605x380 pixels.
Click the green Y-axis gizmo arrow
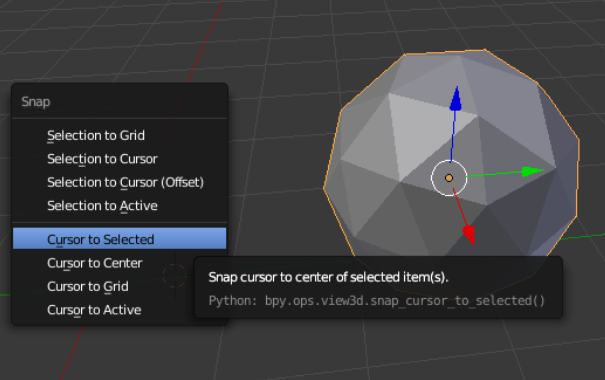point(532,171)
